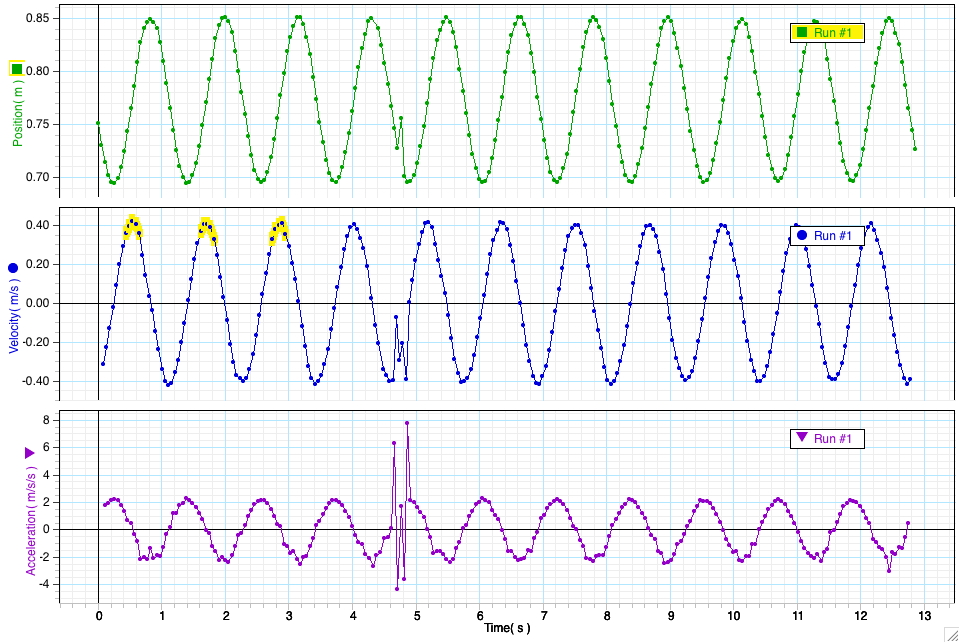Viewport: 959px width, 642px height.
Task: Click the Time( s ) axis label
Action: tap(507, 628)
